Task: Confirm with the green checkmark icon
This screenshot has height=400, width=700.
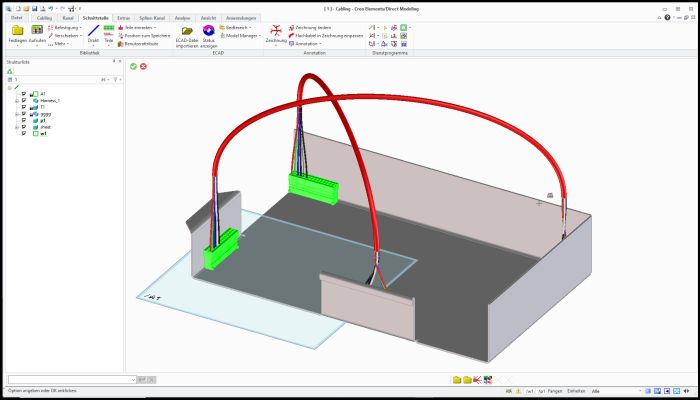Action: [x=133, y=66]
